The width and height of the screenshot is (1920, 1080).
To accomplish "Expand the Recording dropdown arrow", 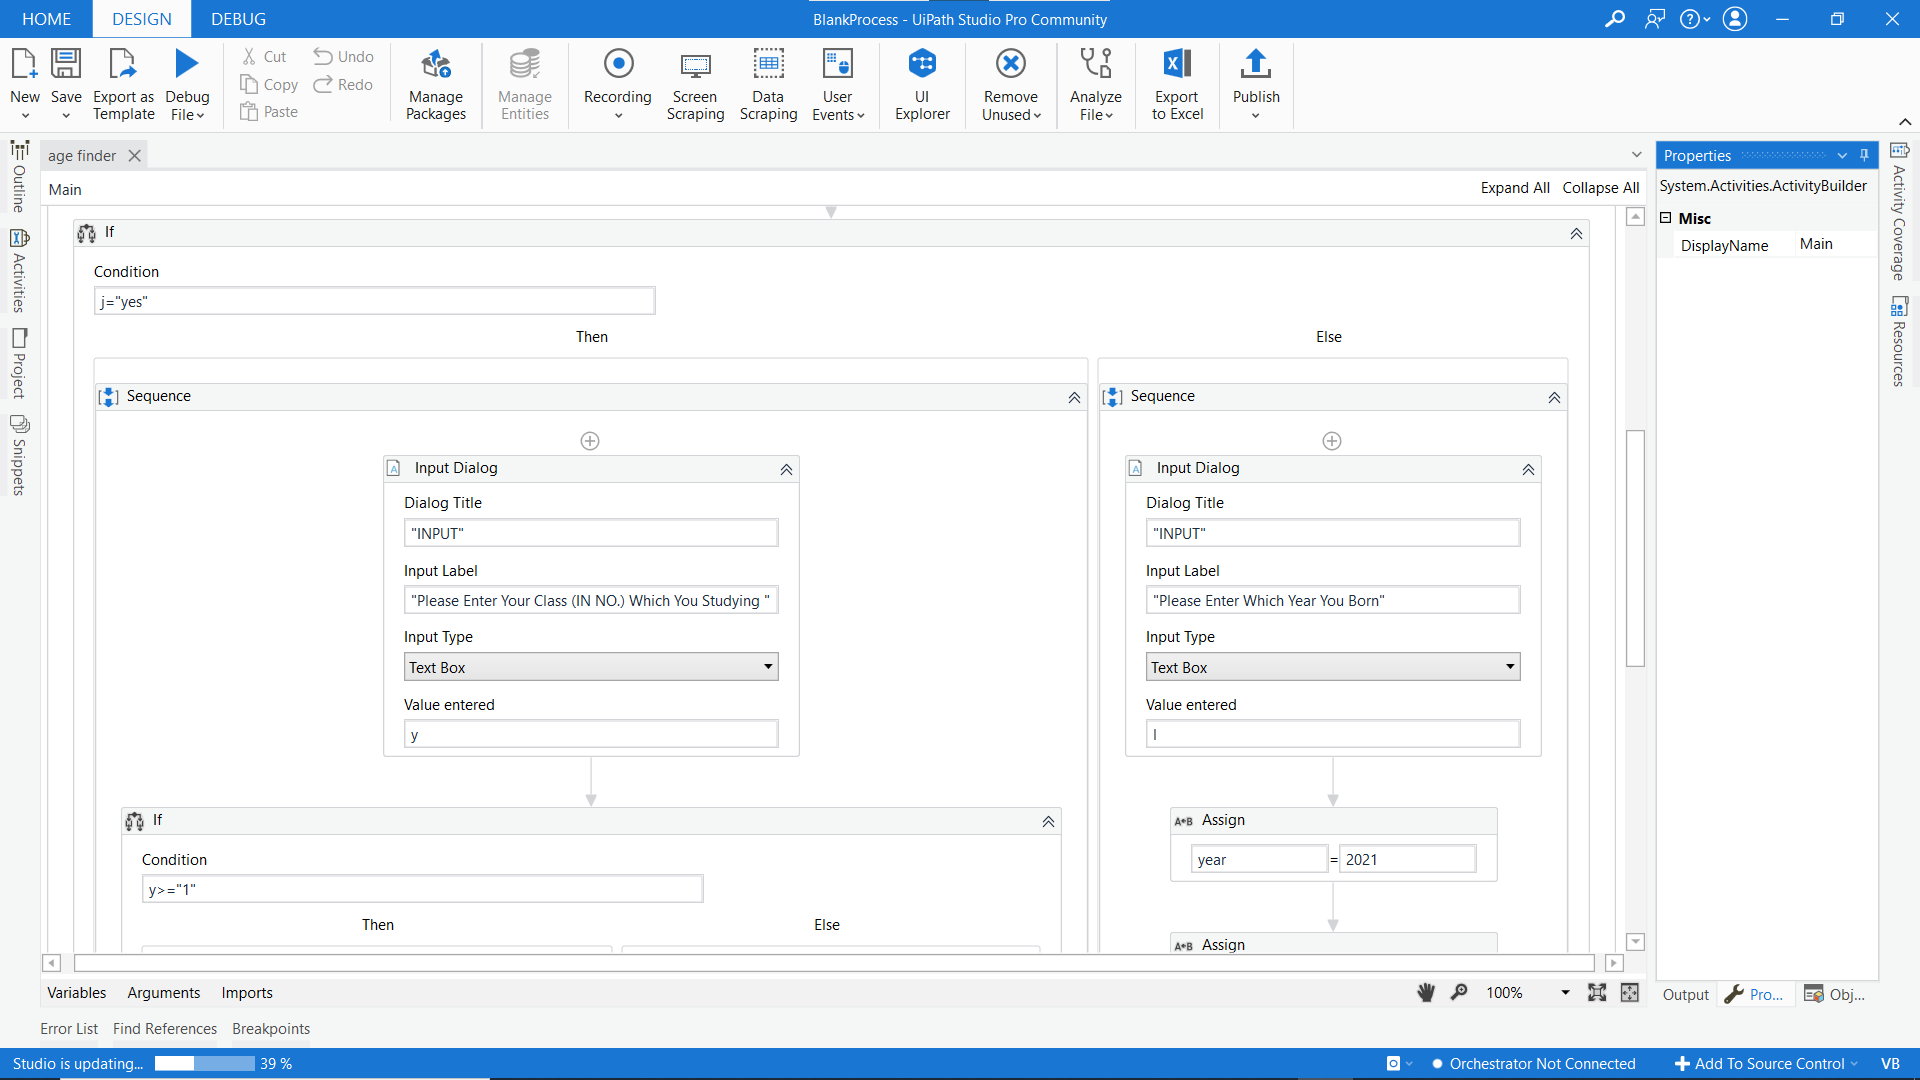I will tap(618, 116).
